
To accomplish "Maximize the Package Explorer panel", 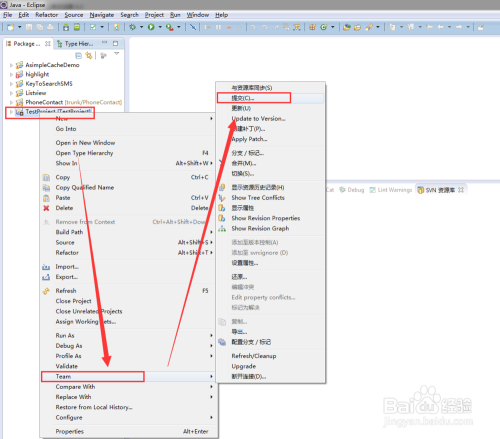I will [x=115, y=43].
